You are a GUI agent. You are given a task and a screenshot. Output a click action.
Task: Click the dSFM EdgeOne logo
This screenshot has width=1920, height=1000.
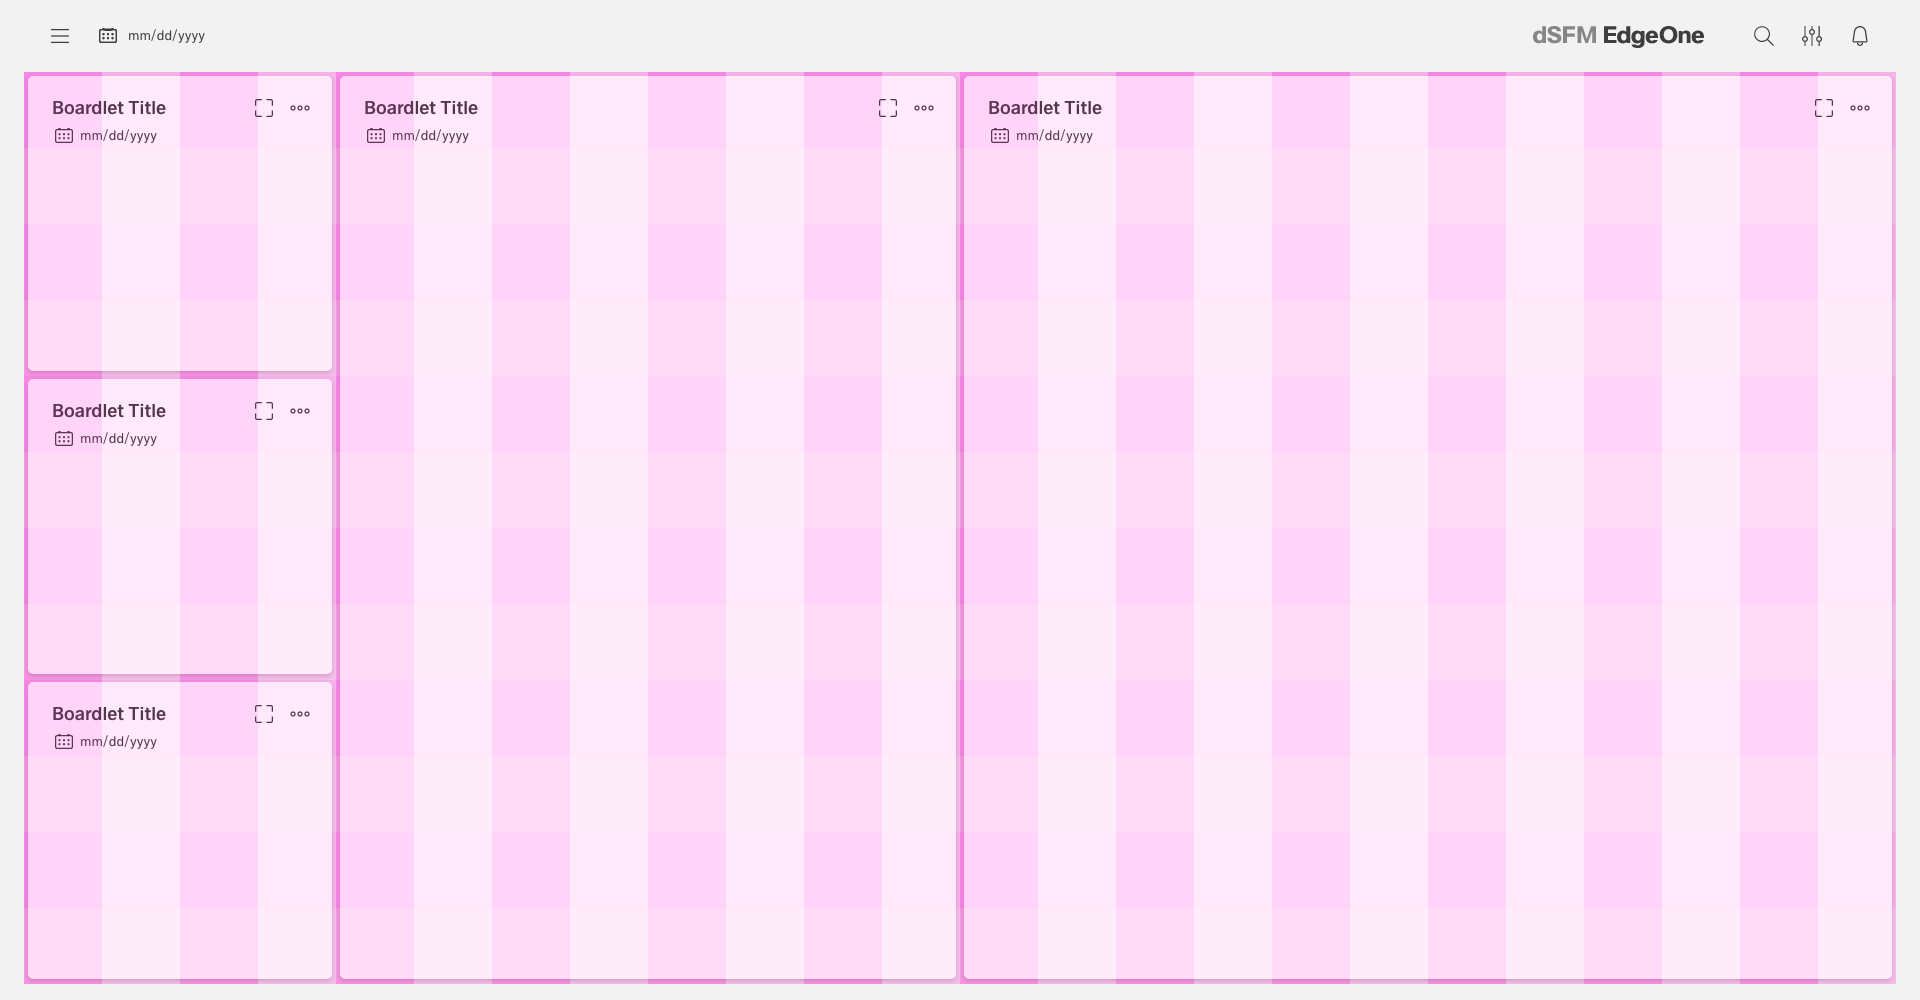coord(1617,36)
